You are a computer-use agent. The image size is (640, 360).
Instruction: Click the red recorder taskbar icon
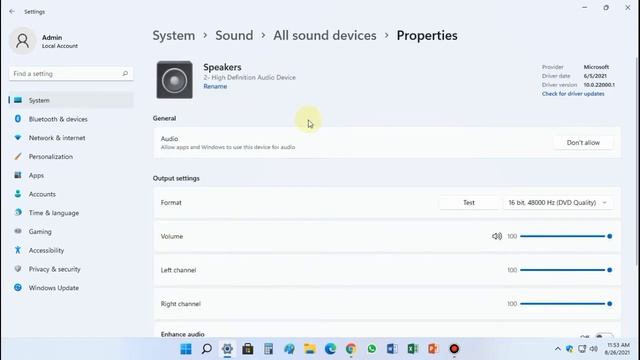pos(454,349)
